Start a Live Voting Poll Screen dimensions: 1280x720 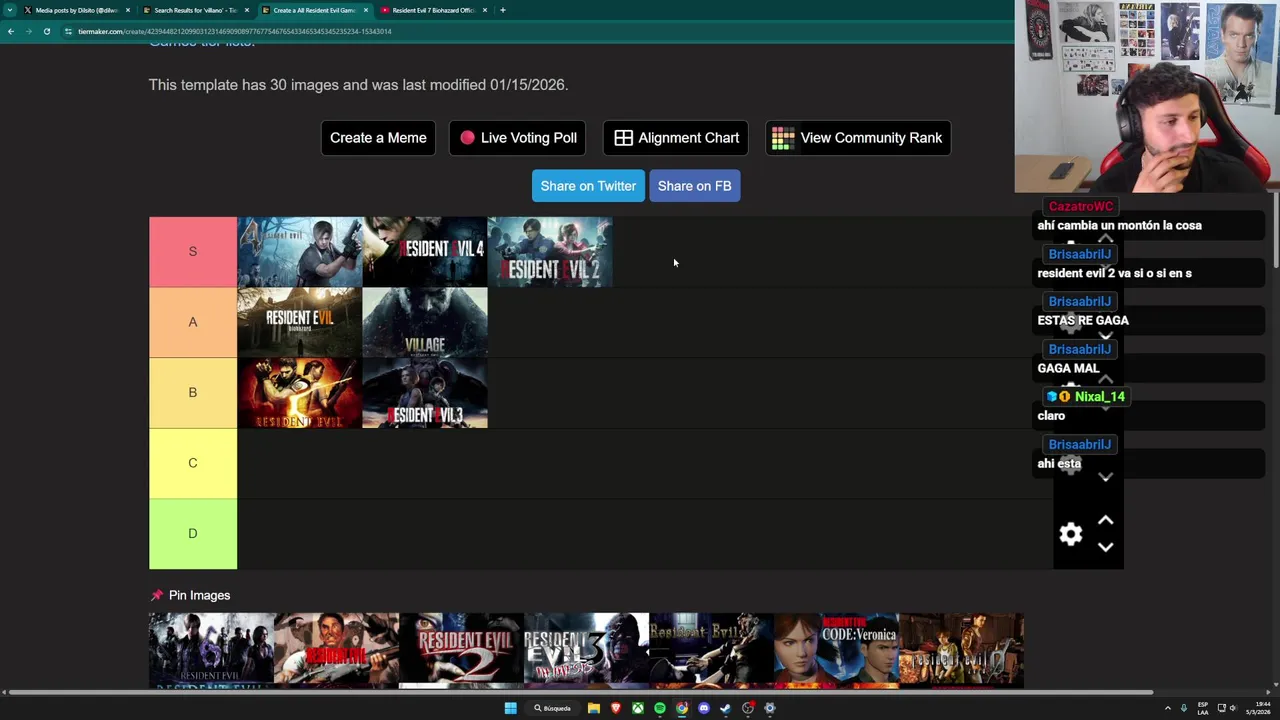click(518, 138)
